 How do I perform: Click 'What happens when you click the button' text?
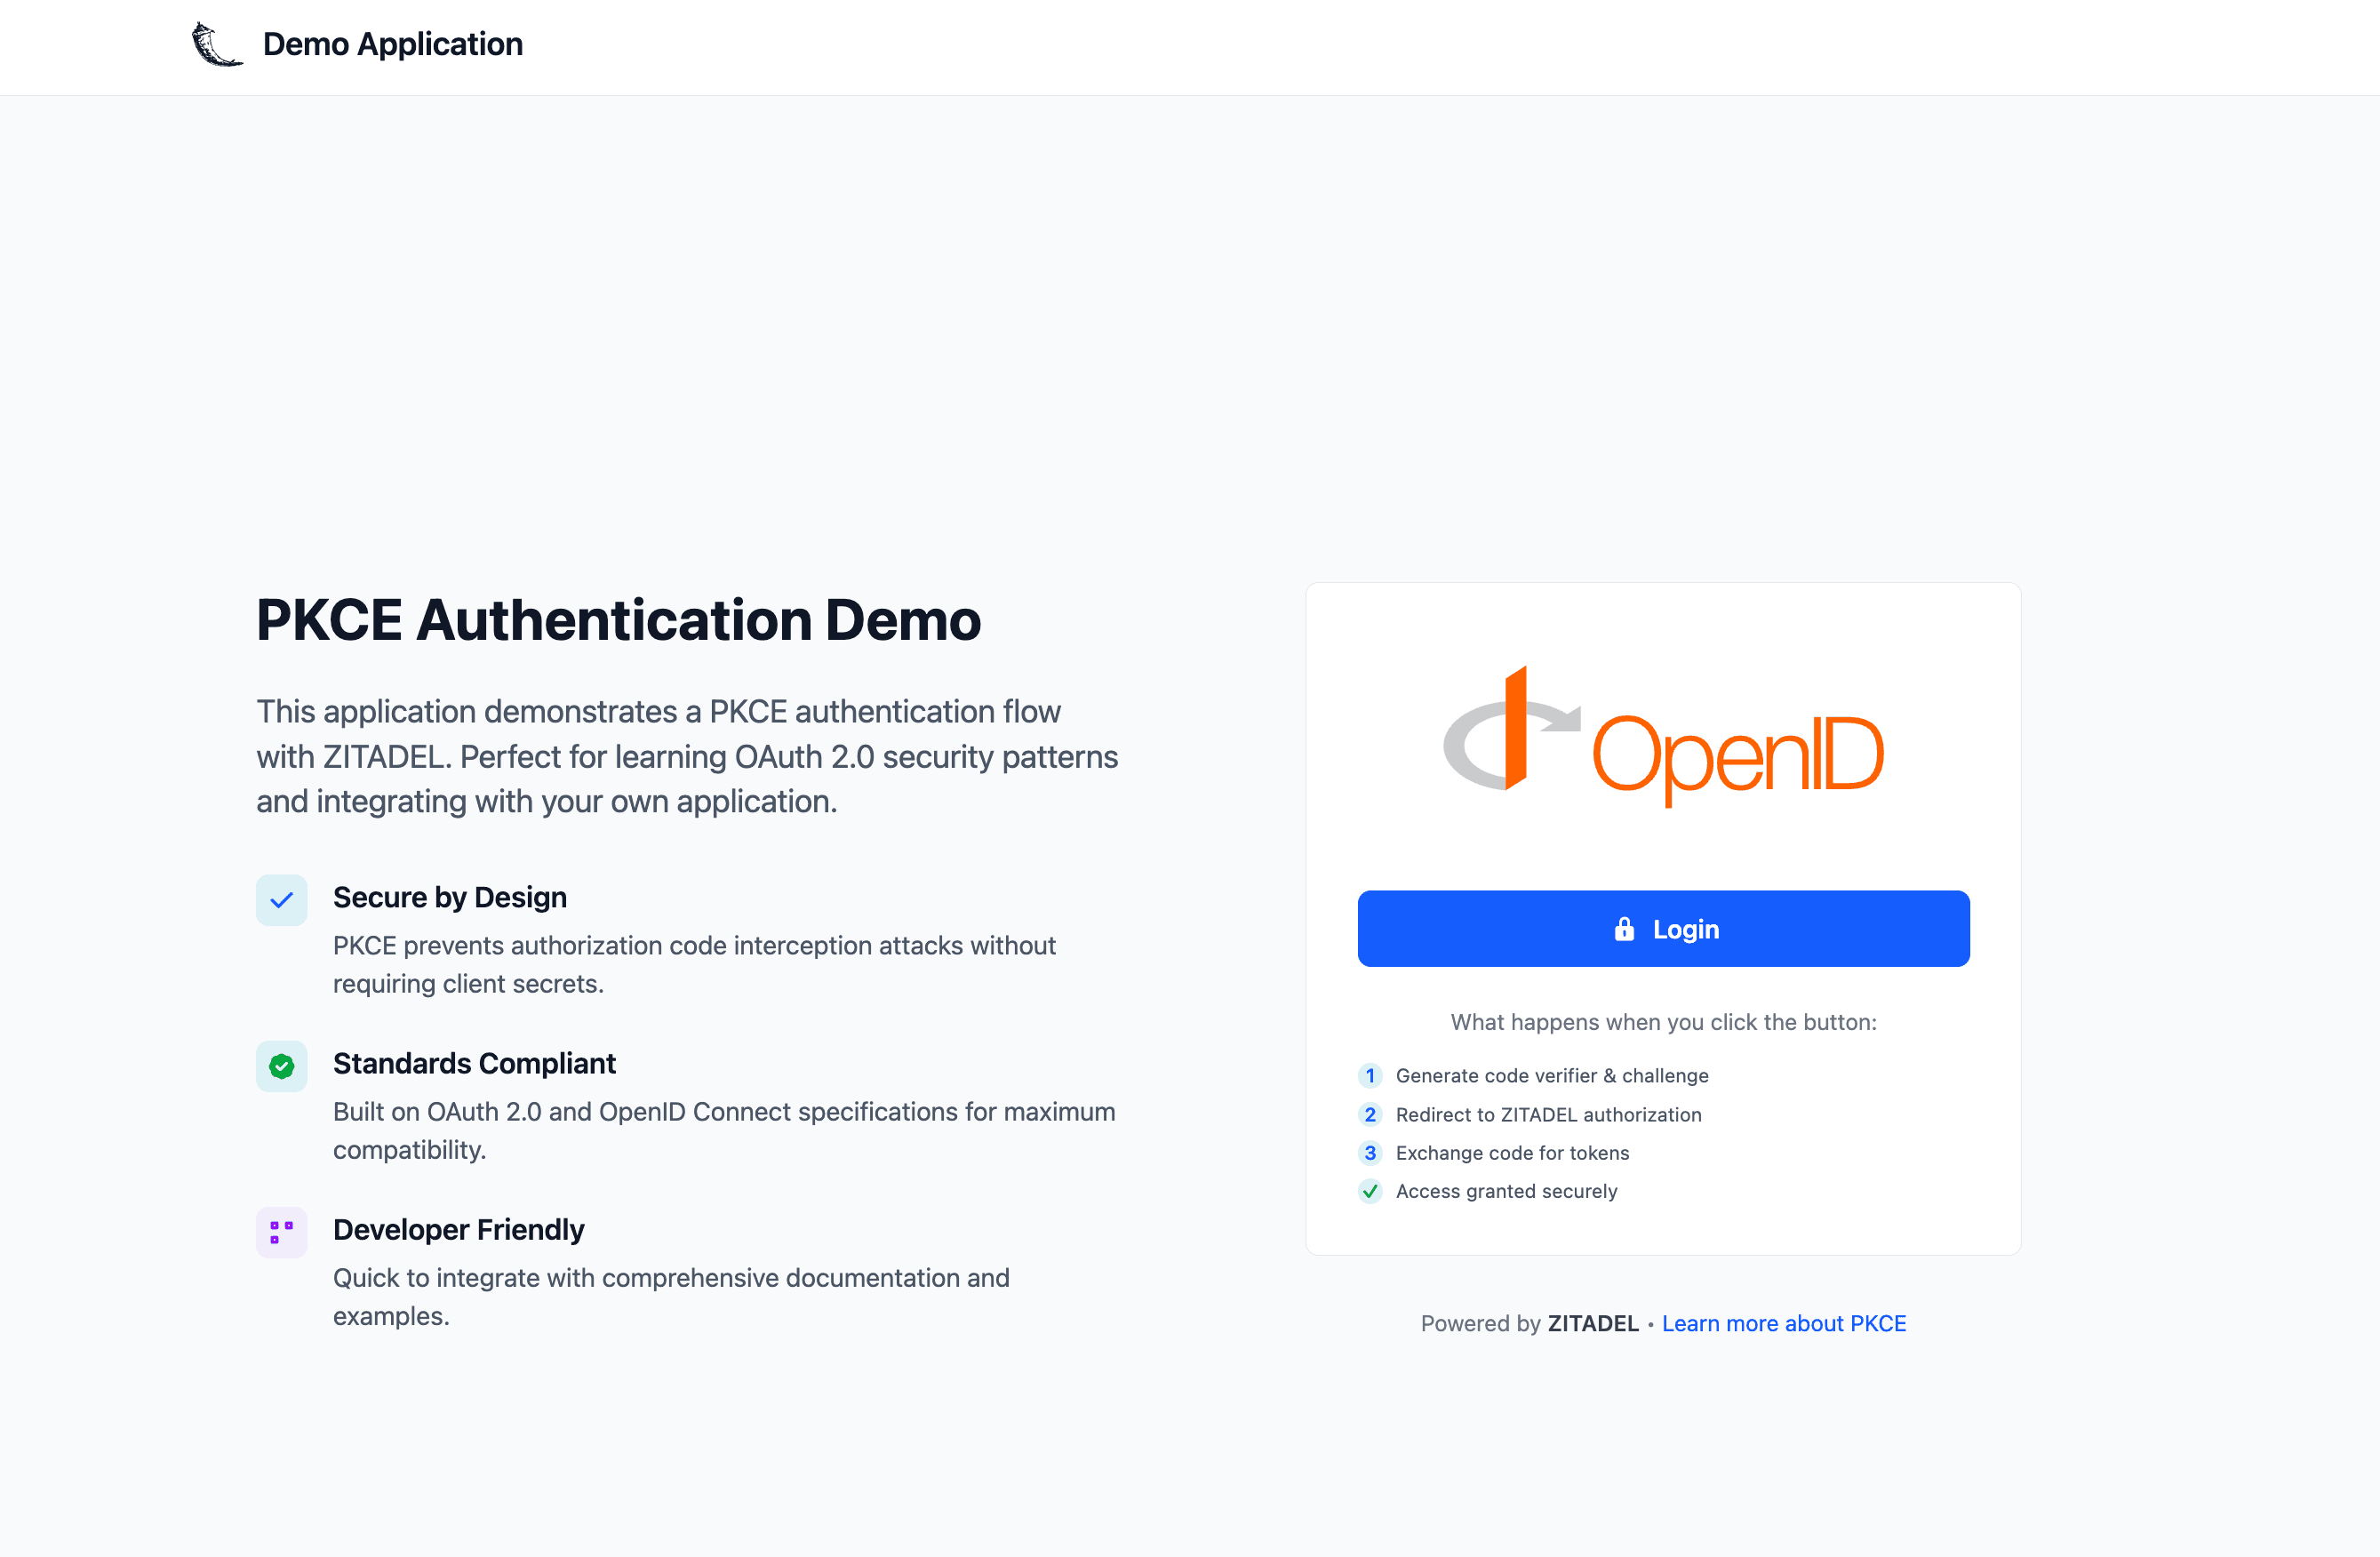[1663, 1022]
